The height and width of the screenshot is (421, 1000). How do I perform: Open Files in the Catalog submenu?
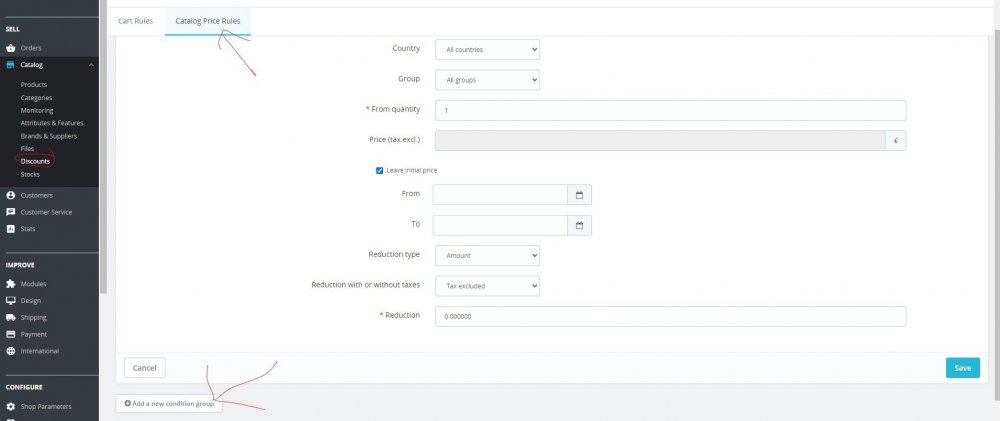[x=27, y=149]
